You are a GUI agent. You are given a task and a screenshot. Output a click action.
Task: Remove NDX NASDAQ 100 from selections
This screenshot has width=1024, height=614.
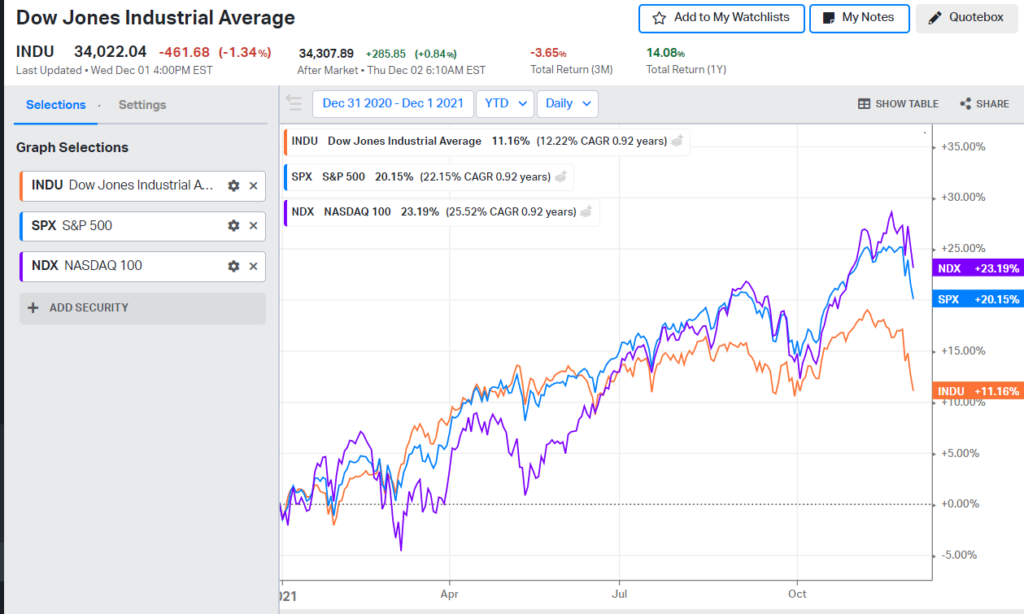click(253, 266)
